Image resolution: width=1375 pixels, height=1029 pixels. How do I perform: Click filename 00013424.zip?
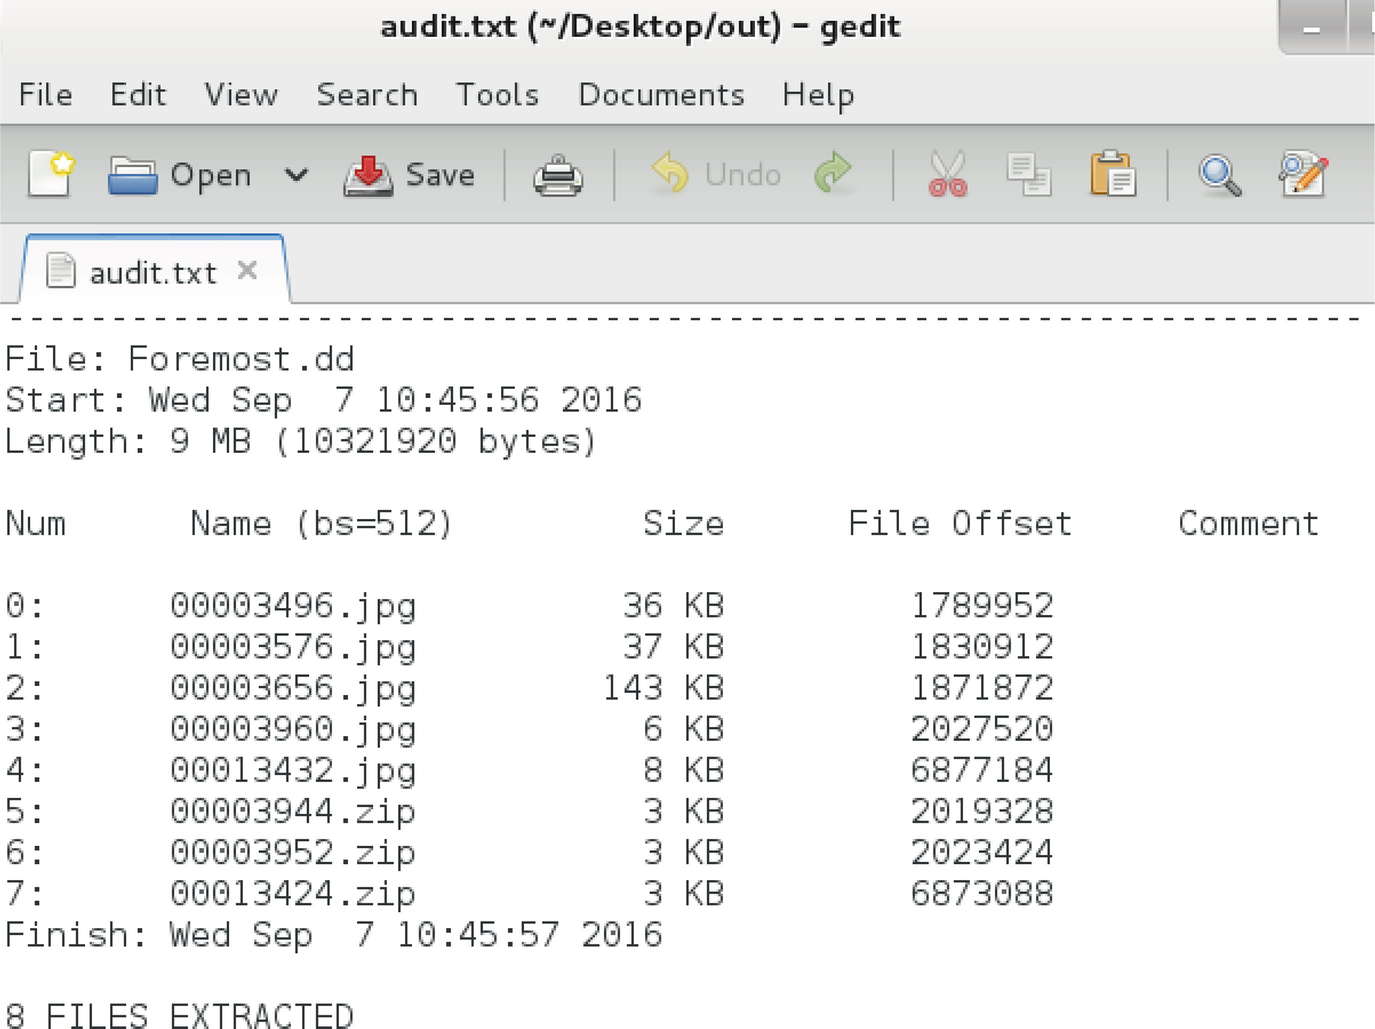click(x=293, y=893)
